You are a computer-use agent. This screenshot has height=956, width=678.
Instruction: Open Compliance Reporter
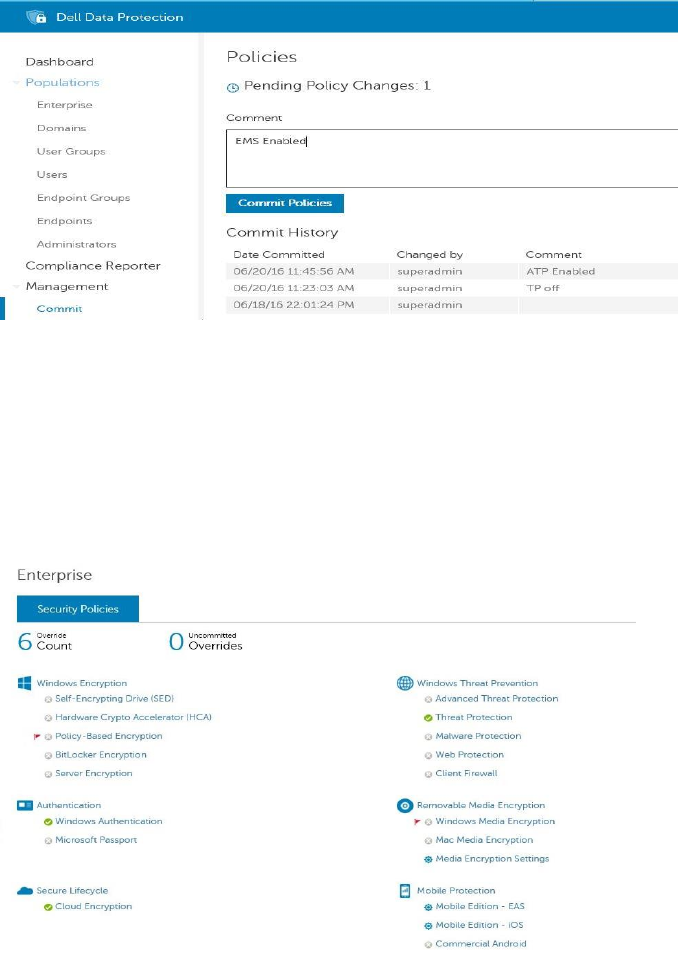coord(93,266)
